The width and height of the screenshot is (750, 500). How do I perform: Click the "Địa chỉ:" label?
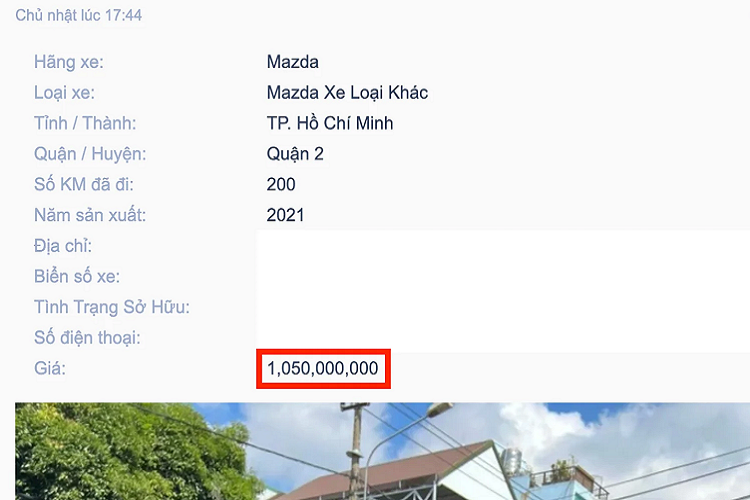(x=63, y=246)
